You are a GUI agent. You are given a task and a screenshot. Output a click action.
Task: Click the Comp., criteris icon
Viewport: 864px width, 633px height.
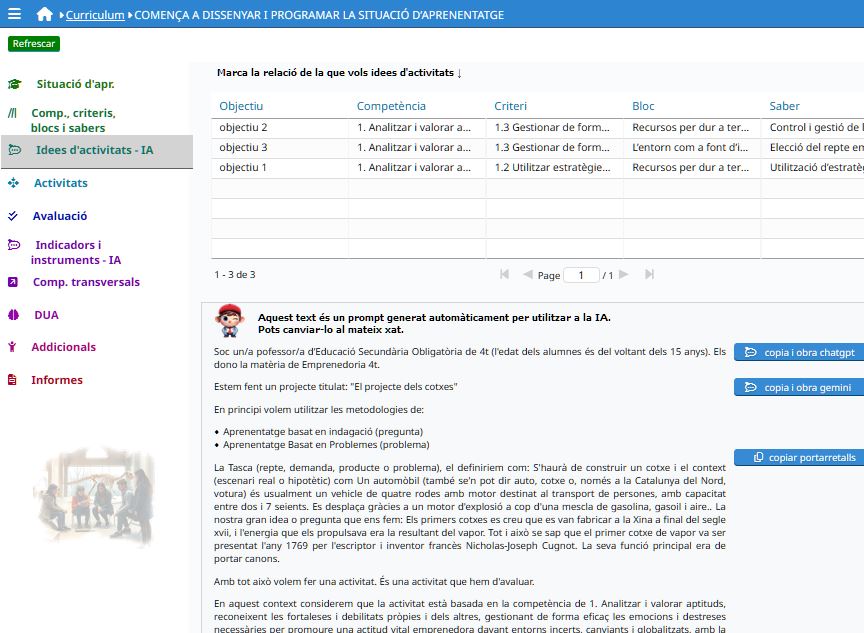click(13, 113)
